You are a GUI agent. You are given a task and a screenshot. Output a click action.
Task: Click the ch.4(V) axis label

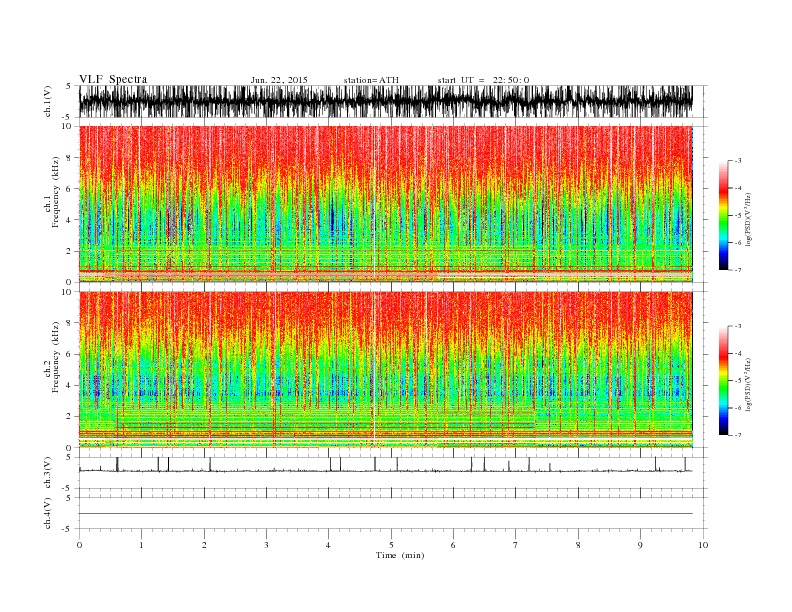click(x=48, y=513)
